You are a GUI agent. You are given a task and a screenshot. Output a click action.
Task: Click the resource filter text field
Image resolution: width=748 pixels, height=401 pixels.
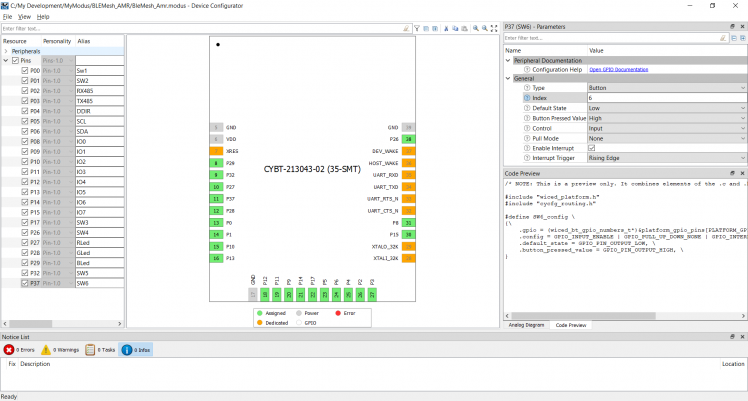coord(60,29)
